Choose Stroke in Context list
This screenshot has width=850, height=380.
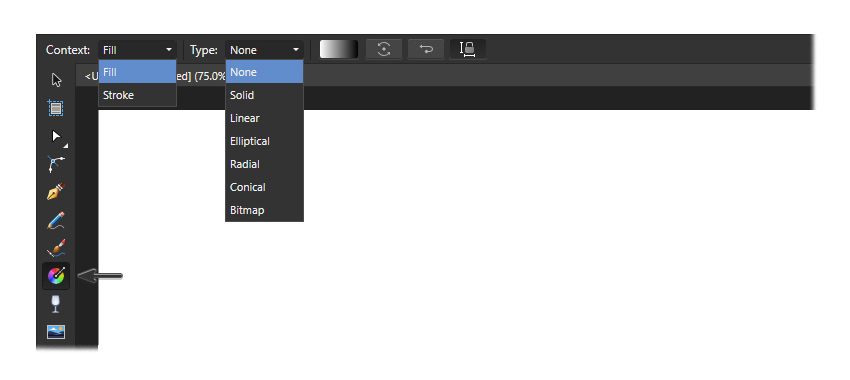click(x=137, y=95)
